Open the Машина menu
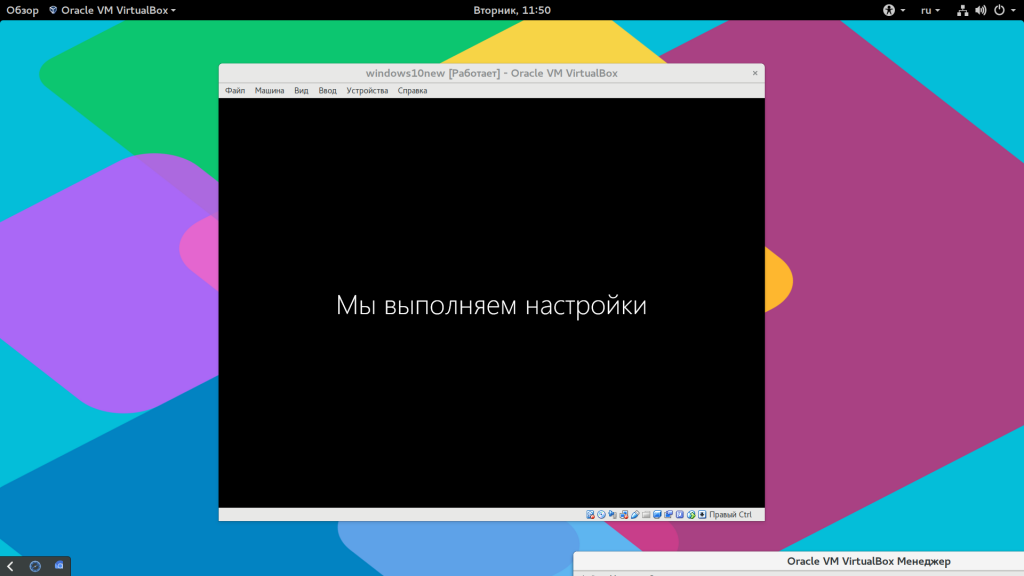This screenshot has width=1024, height=576. (269, 91)
